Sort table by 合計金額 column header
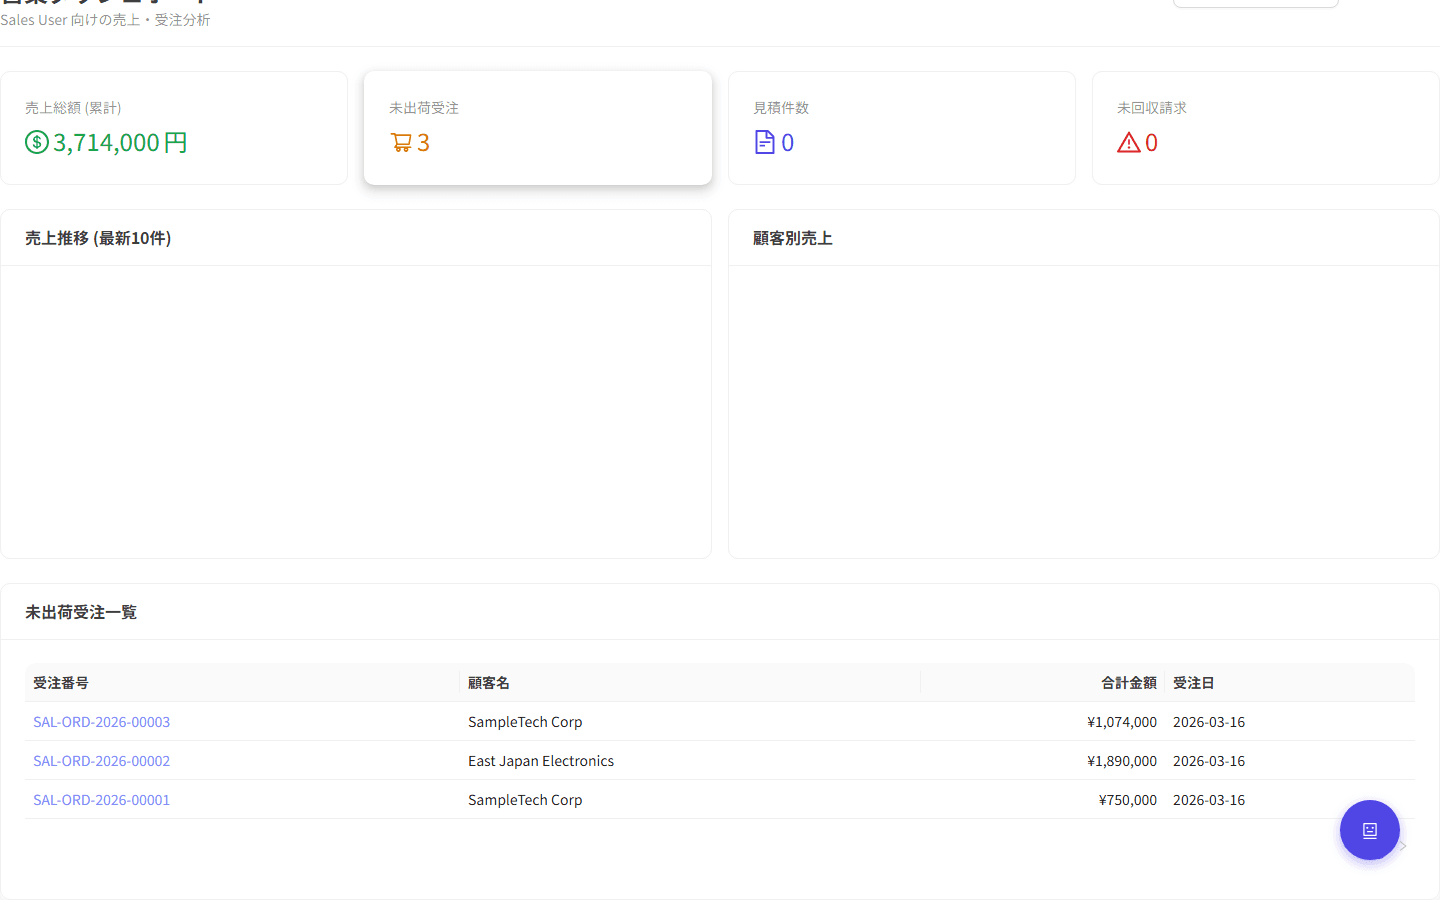Screen dimensions: 1440x900 click(x=1128, y=683)
